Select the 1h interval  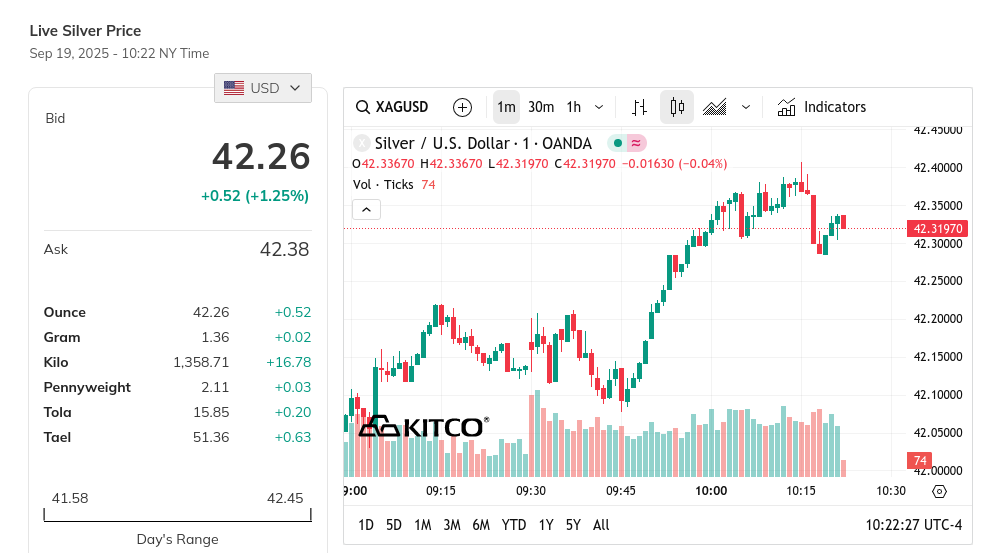(x=573, y=107)
